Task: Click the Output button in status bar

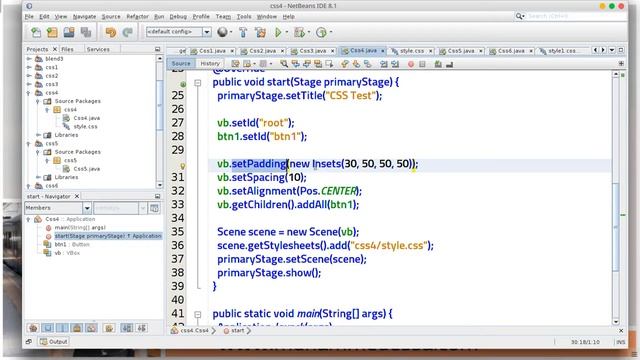Action: click(x=54, y=342)
